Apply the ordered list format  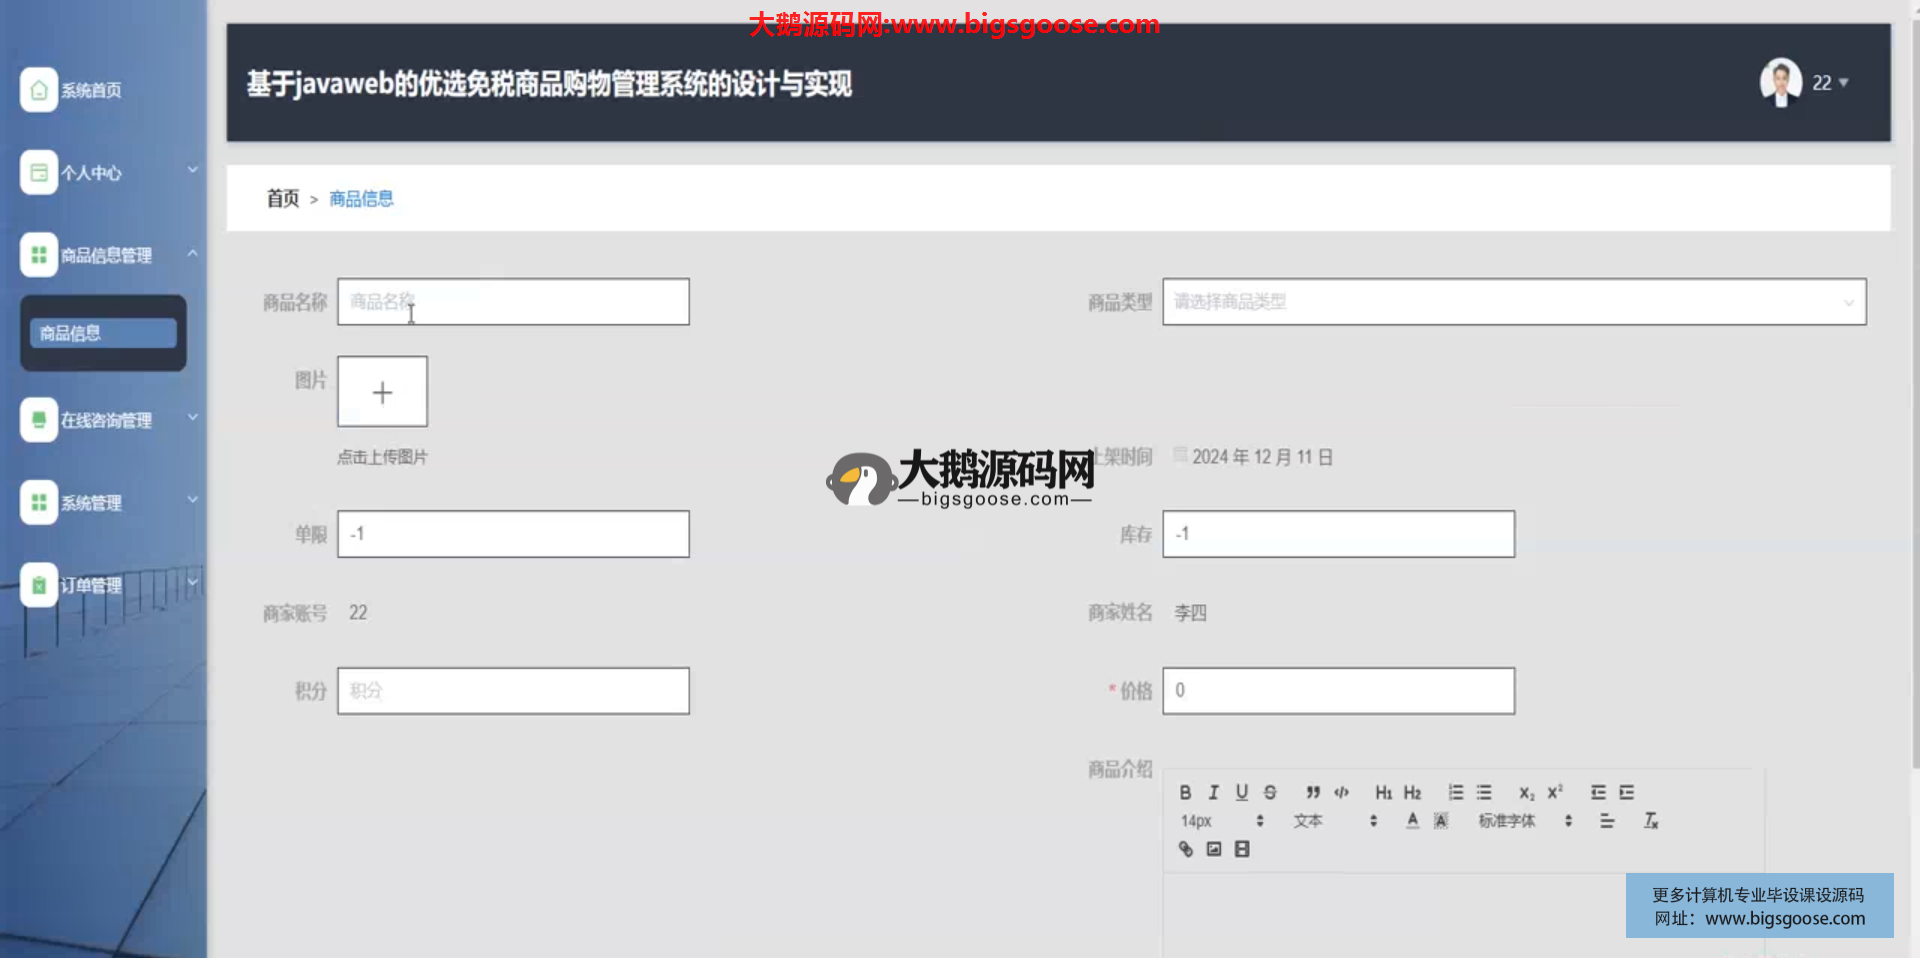coord(1456,792)
